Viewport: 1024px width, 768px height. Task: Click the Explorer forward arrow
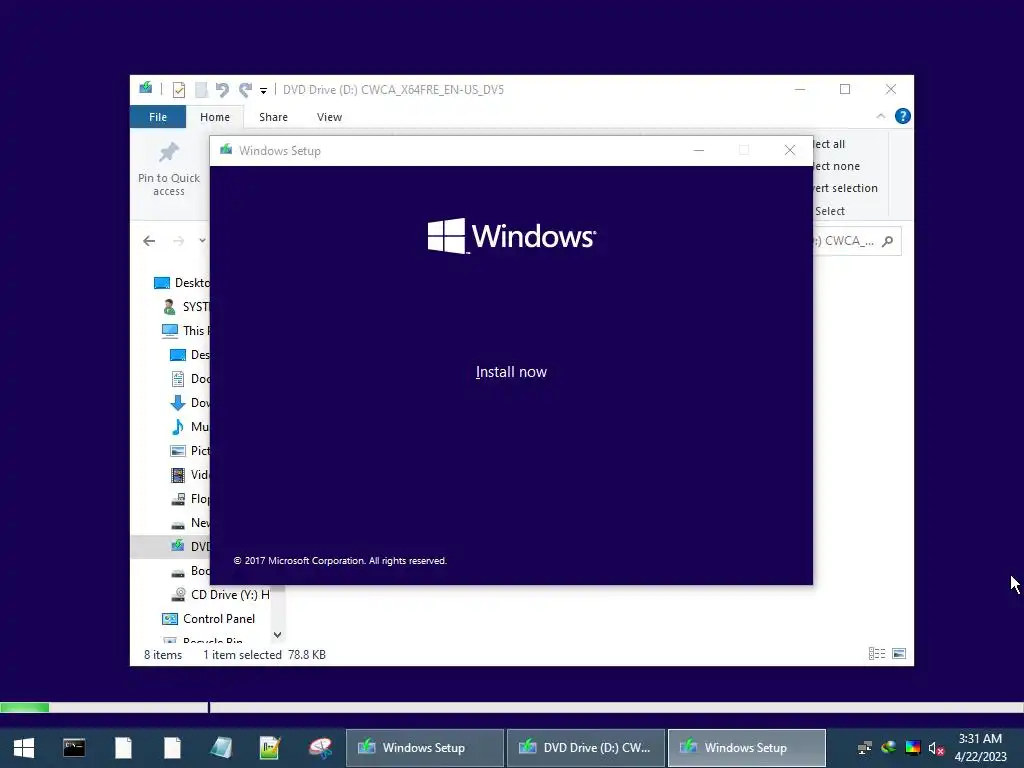pyautogui.click(x=178, y=241)
